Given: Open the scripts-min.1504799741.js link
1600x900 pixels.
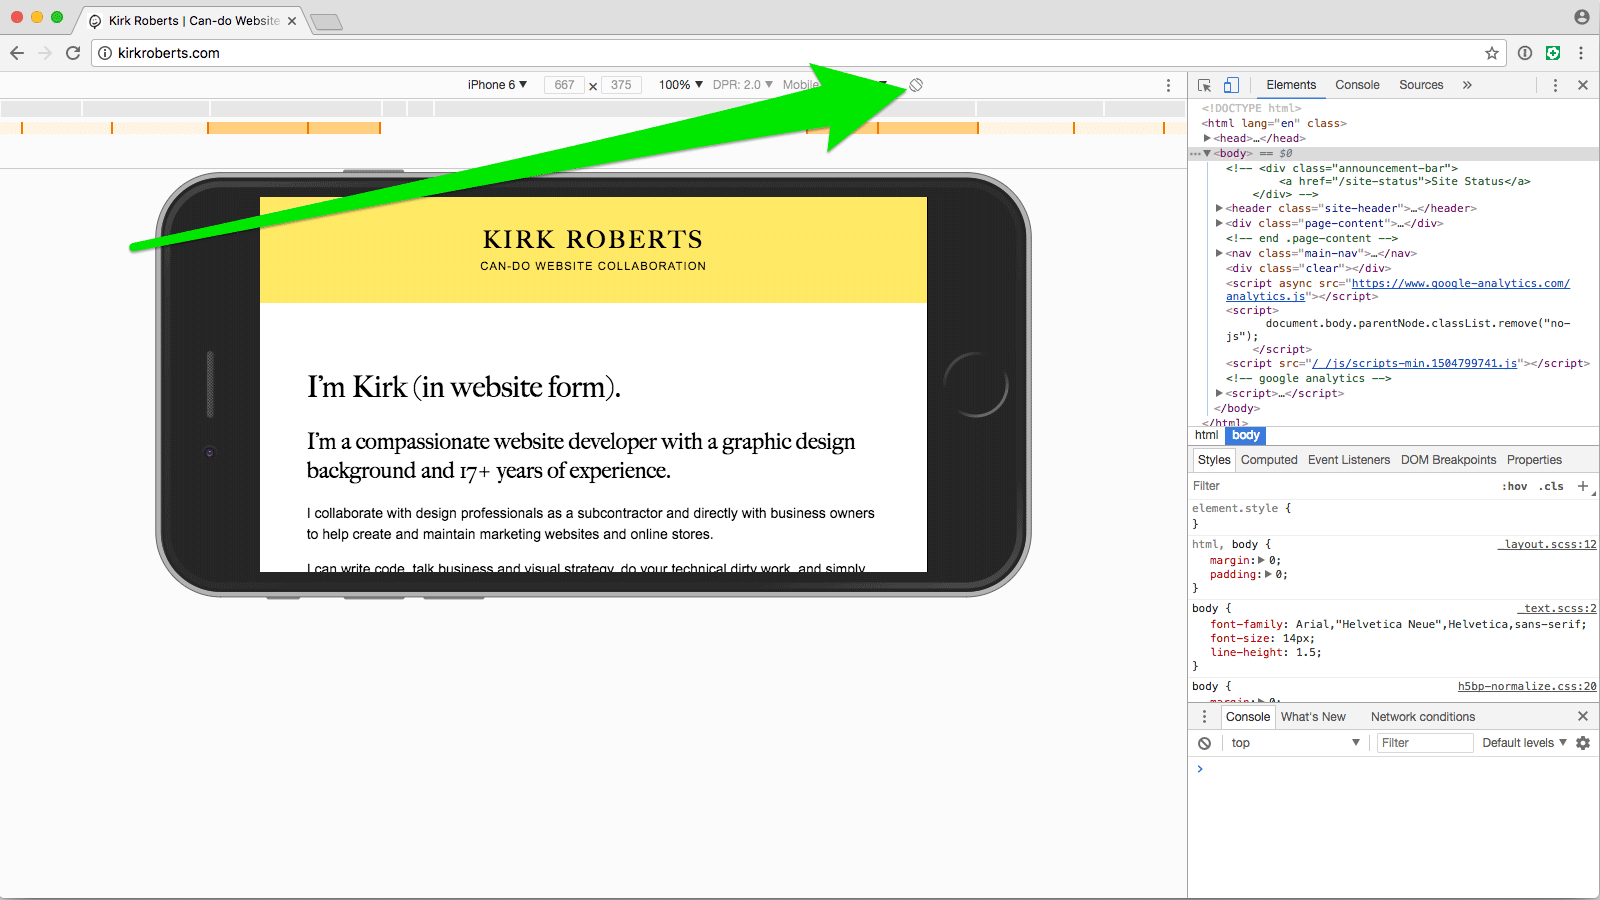Looking at the screenshot, I should click(1414, 364).
